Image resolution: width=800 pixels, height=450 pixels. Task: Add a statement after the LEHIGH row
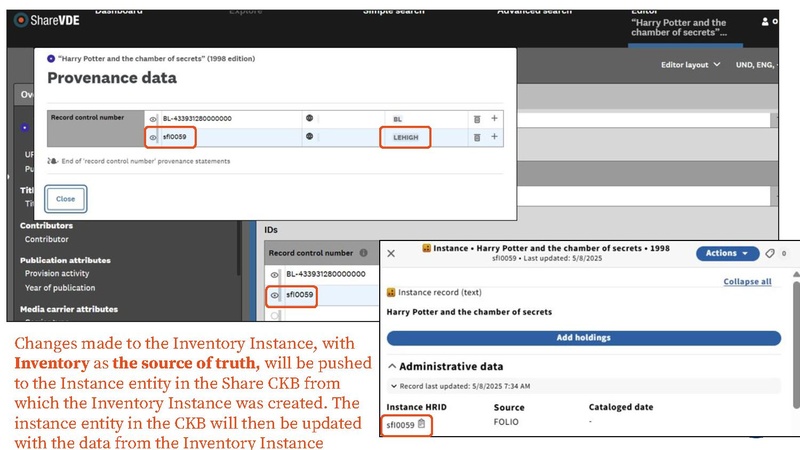click(494, 136)
